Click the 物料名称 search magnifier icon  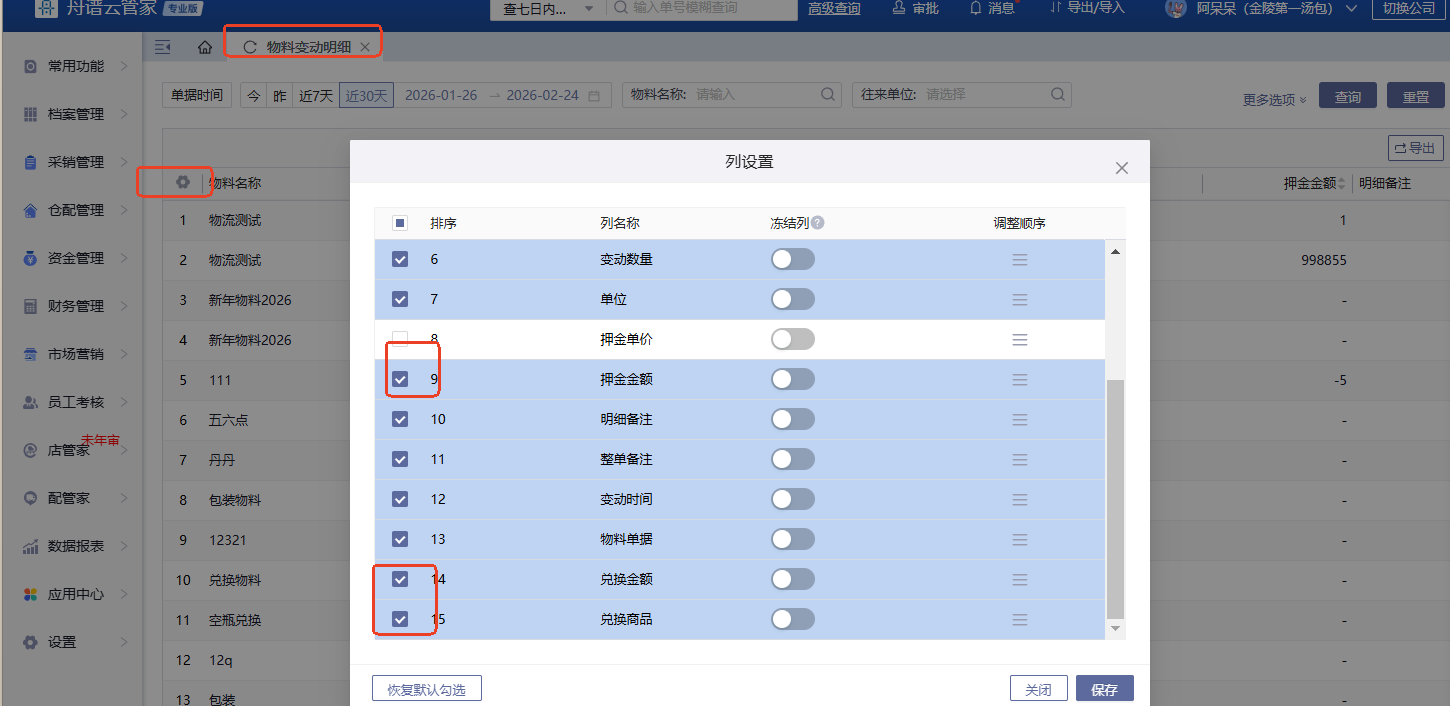(828, 95)
